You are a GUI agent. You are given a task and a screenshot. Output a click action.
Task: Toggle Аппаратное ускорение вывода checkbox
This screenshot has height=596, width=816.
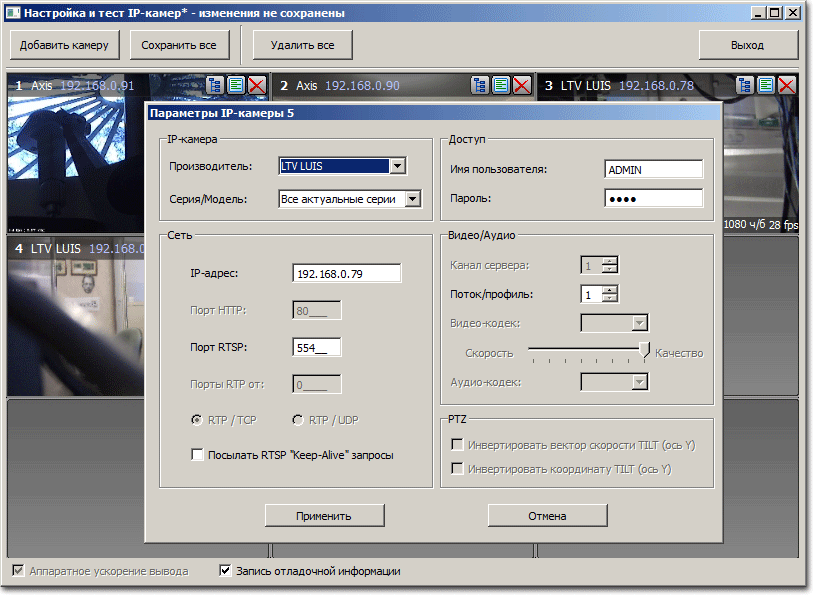click(x=18, y=570)
